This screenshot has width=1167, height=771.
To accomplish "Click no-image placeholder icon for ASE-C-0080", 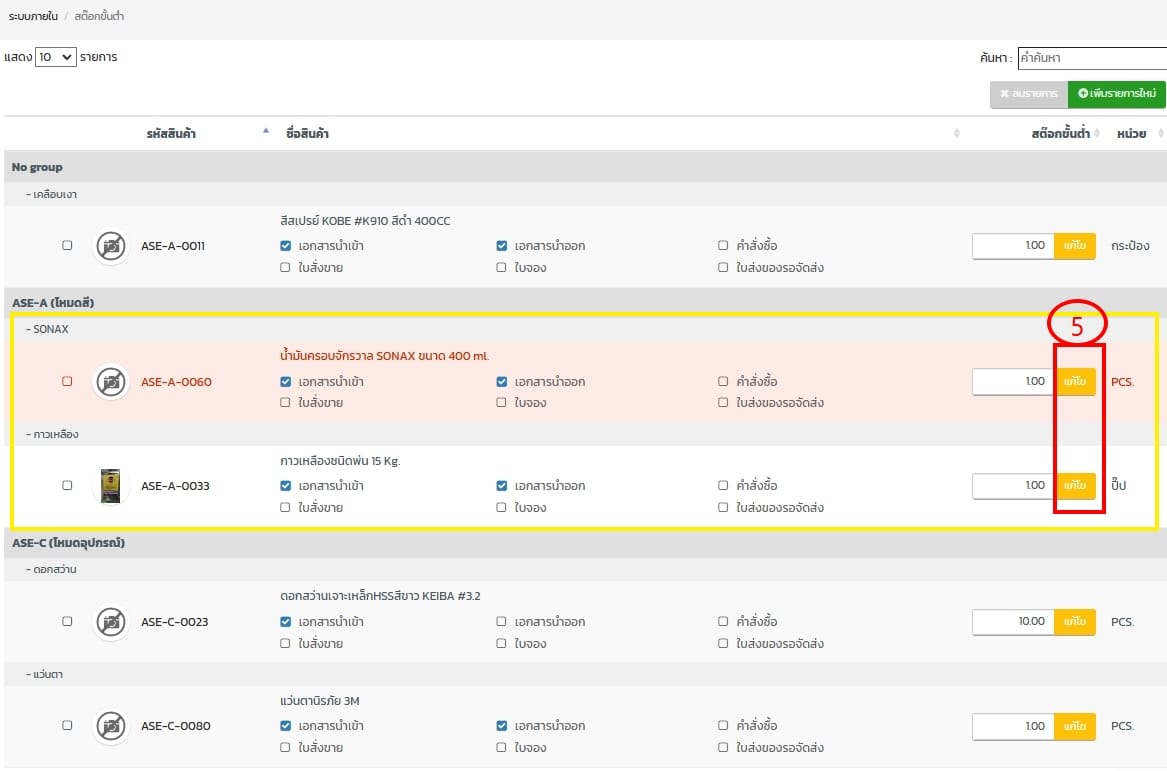I will [x=111, y=726].
